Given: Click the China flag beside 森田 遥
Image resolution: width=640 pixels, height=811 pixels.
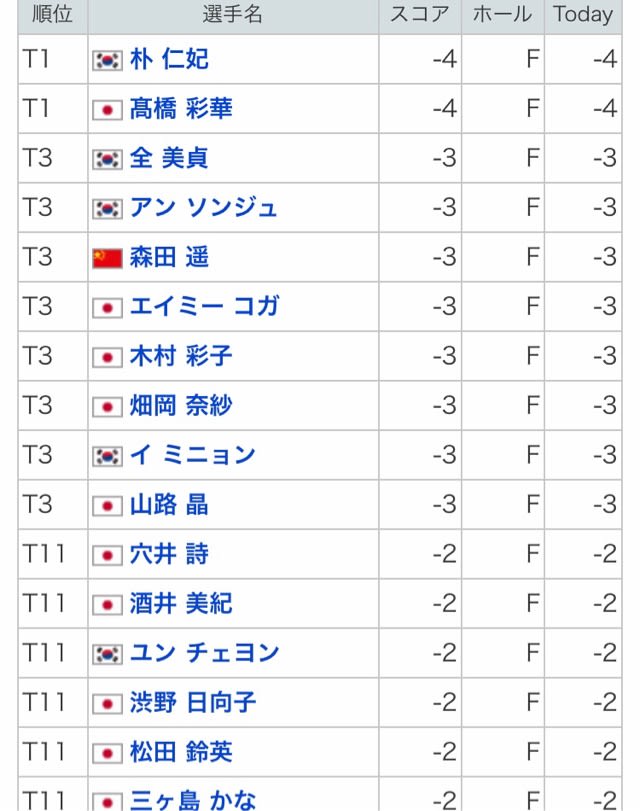Looking at the screenshot, I should tap(108, 258).
